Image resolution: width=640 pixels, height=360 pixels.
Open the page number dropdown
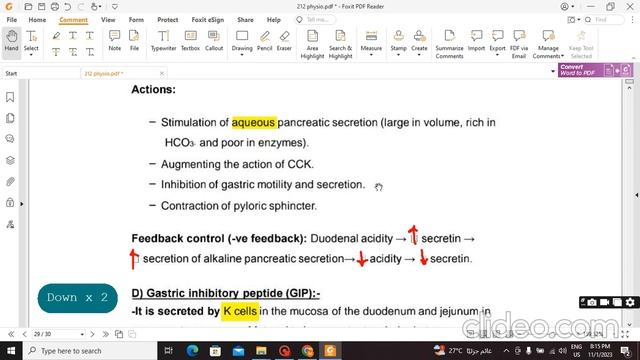pyautogui.click(x=82, y=334)
